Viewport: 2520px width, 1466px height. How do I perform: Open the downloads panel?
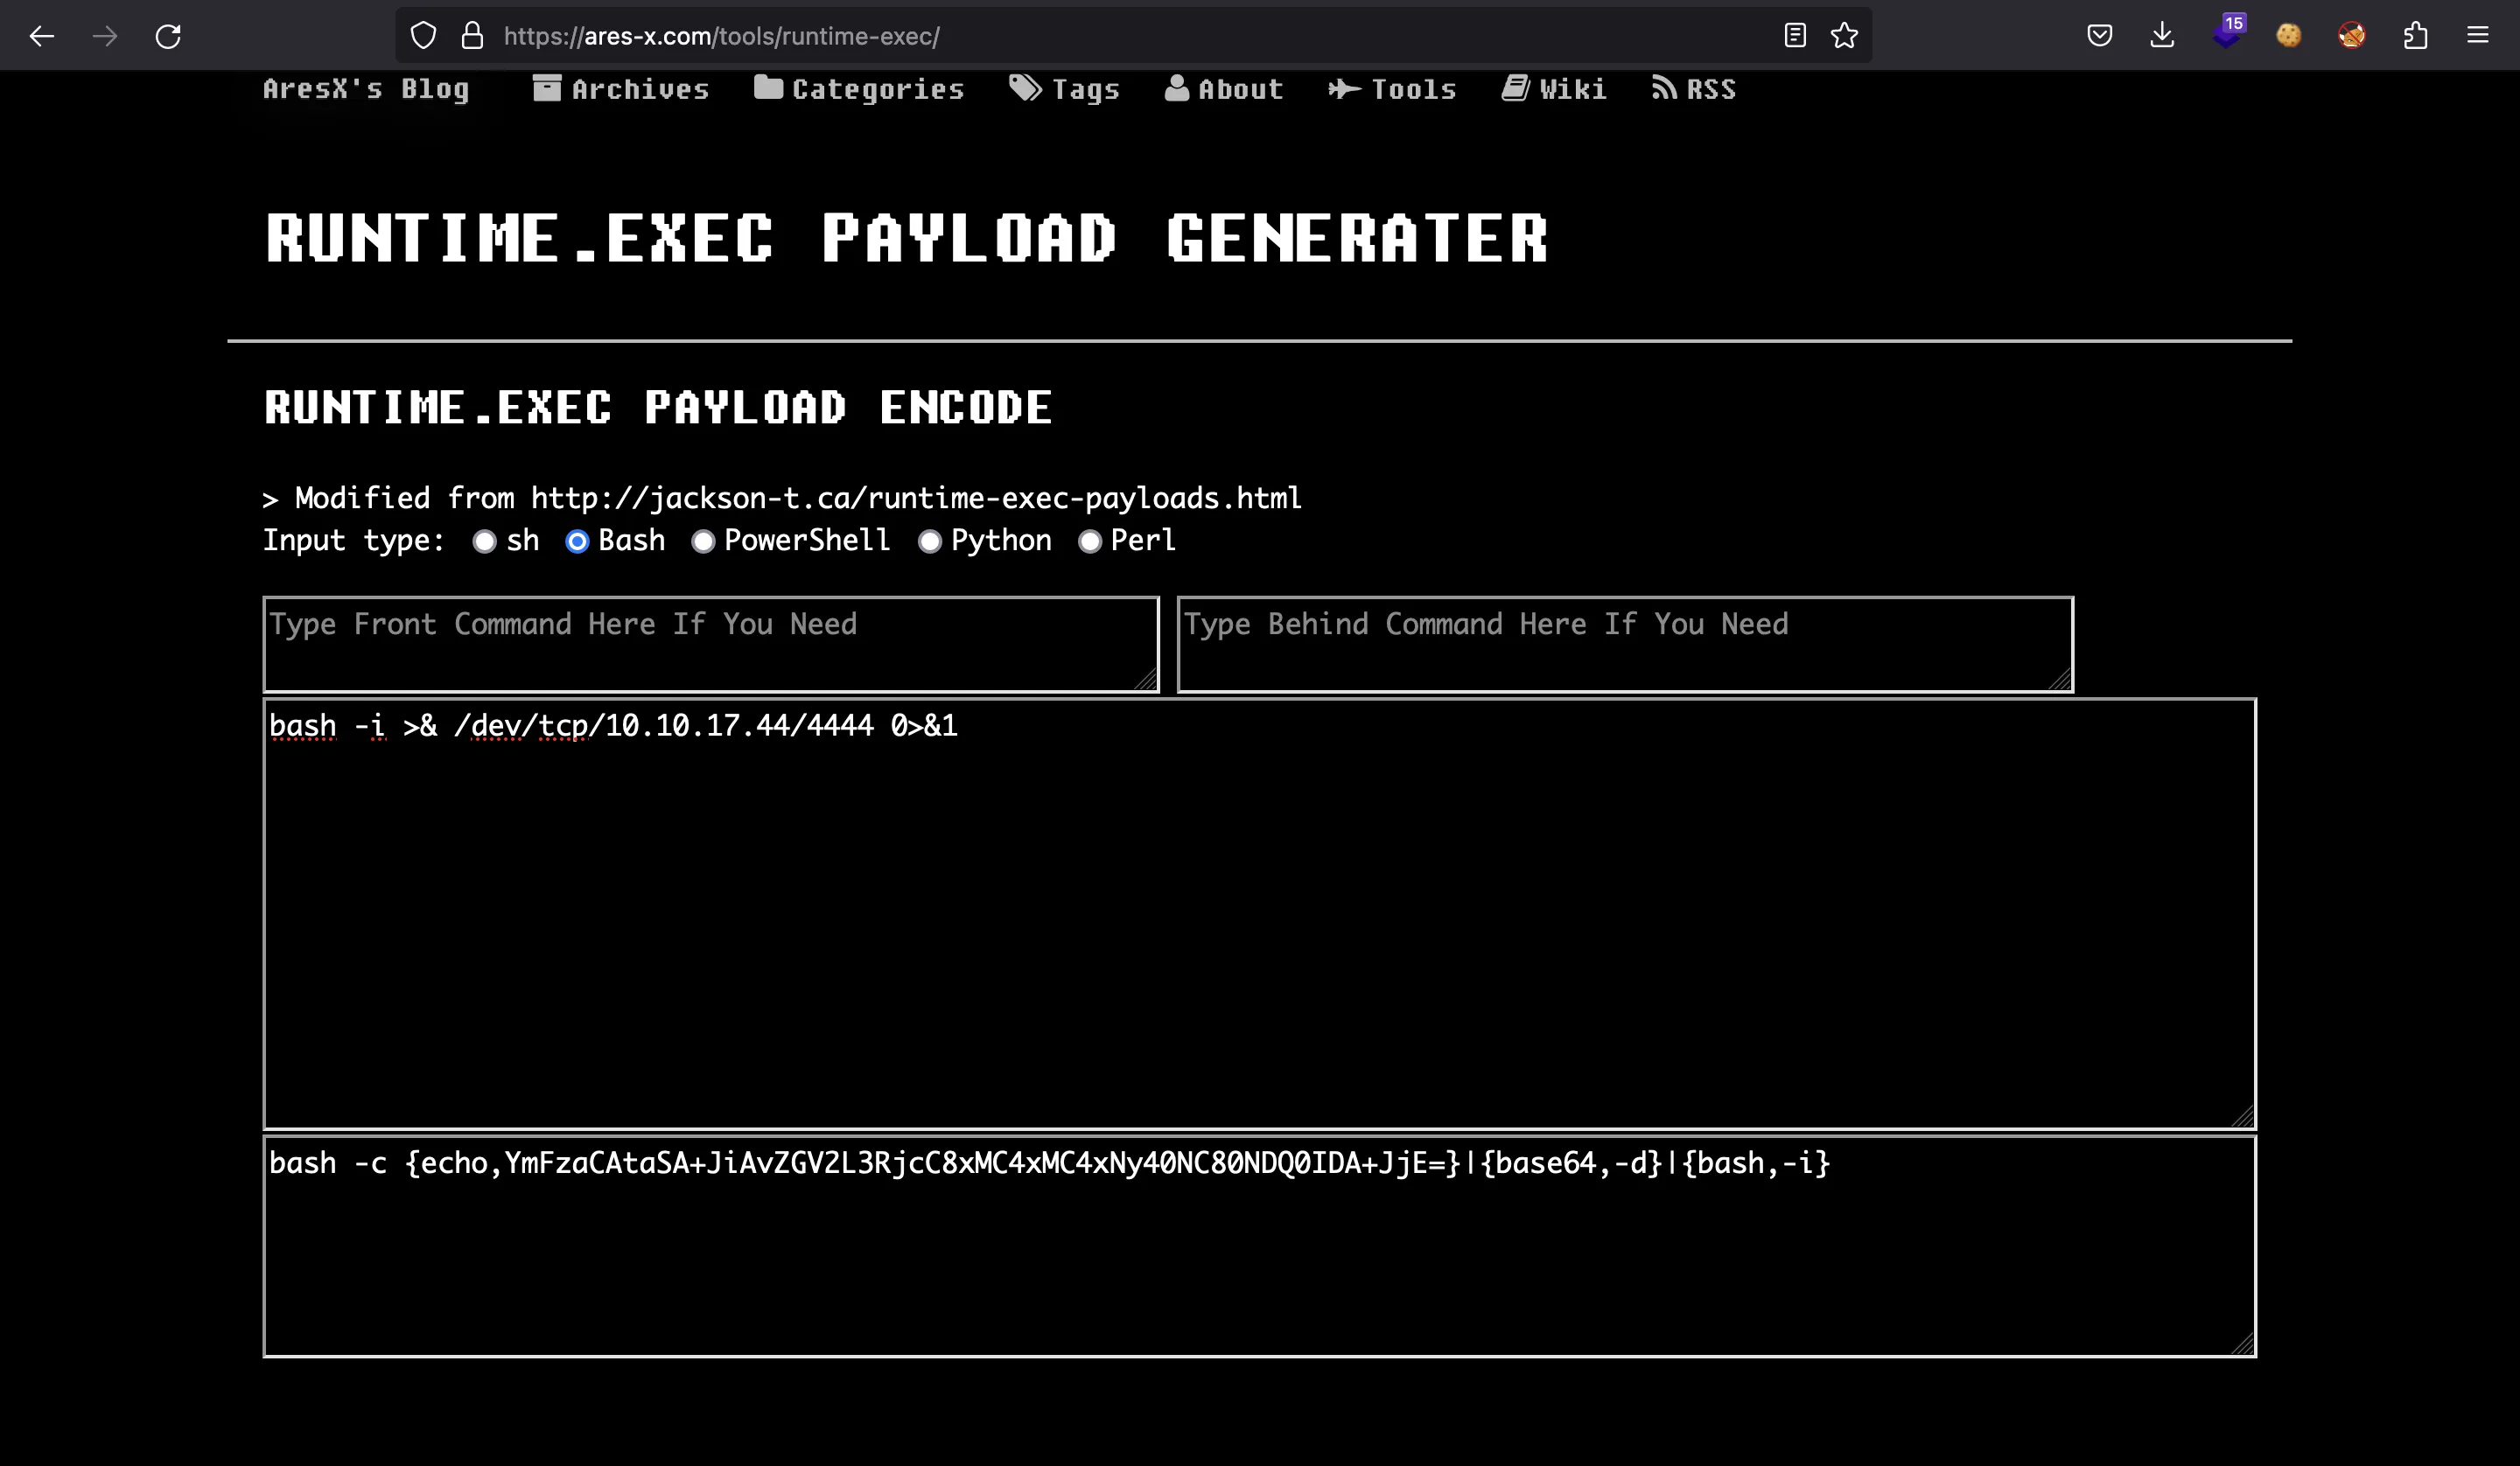2162,36
